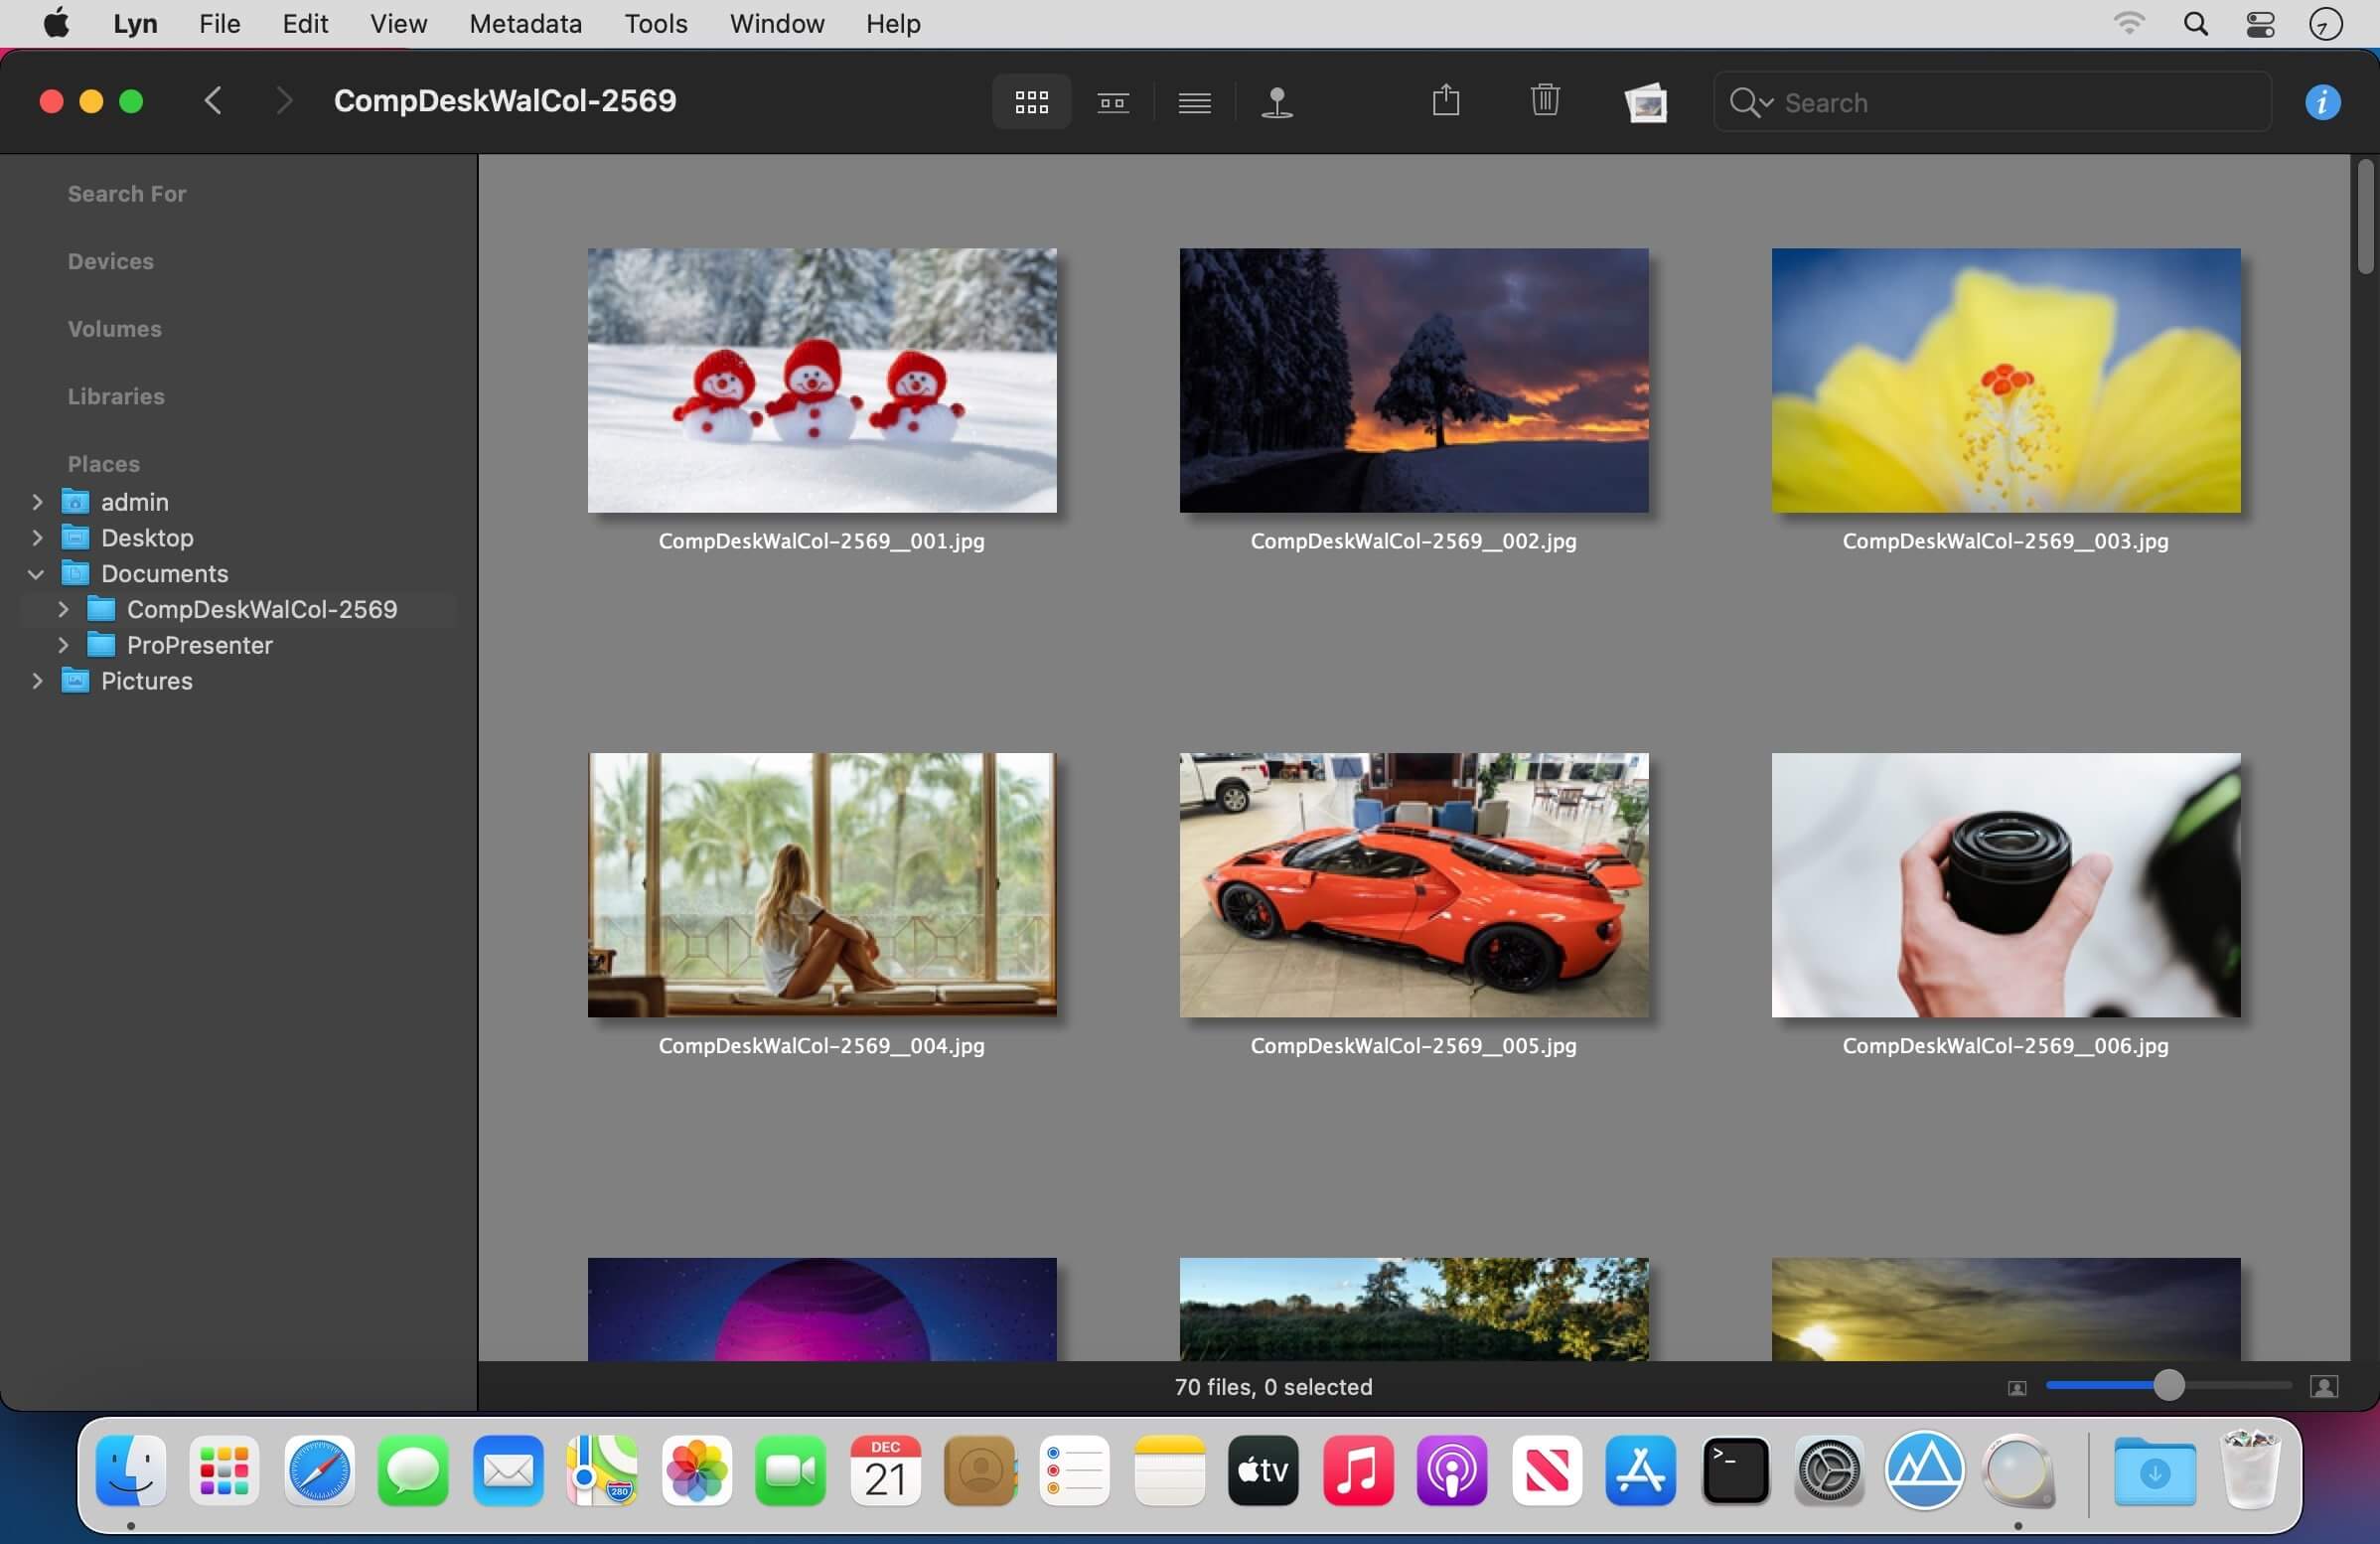
Task: Switch to icon grid view mode
Action: tap(1031, 102)
